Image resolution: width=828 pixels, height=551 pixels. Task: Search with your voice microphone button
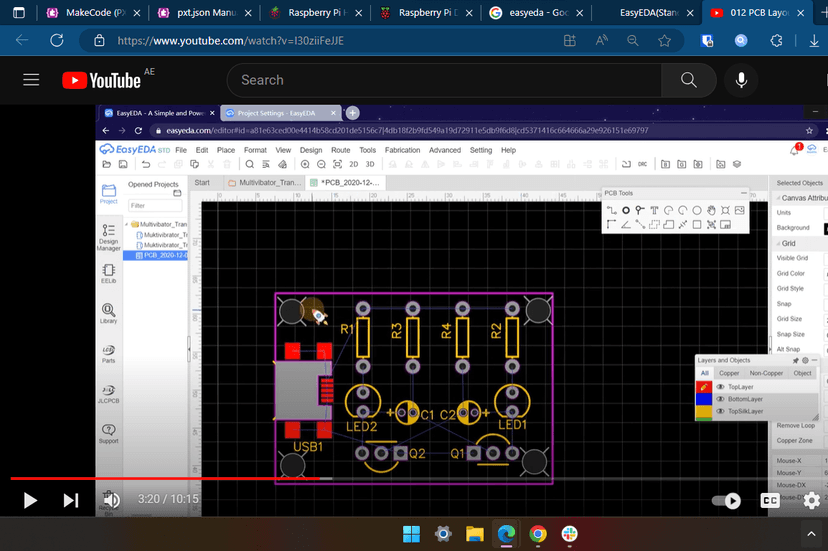741,80
